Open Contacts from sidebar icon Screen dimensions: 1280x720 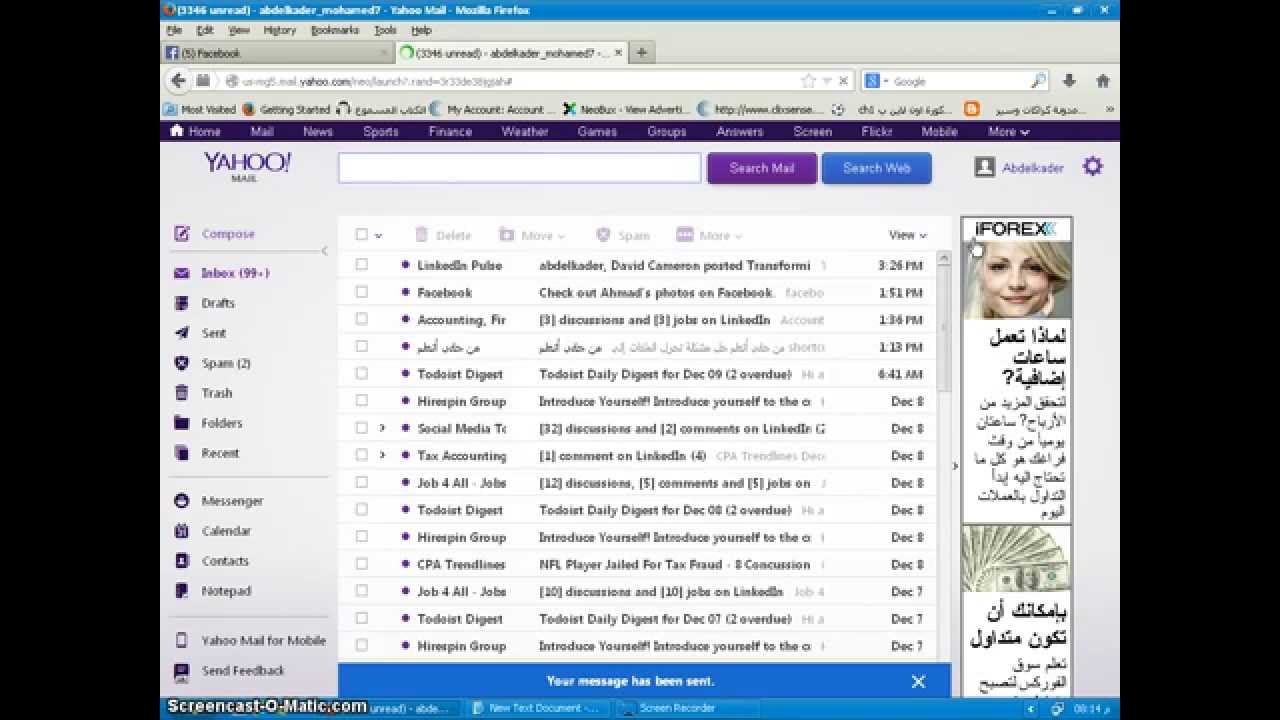click(182, 561)
